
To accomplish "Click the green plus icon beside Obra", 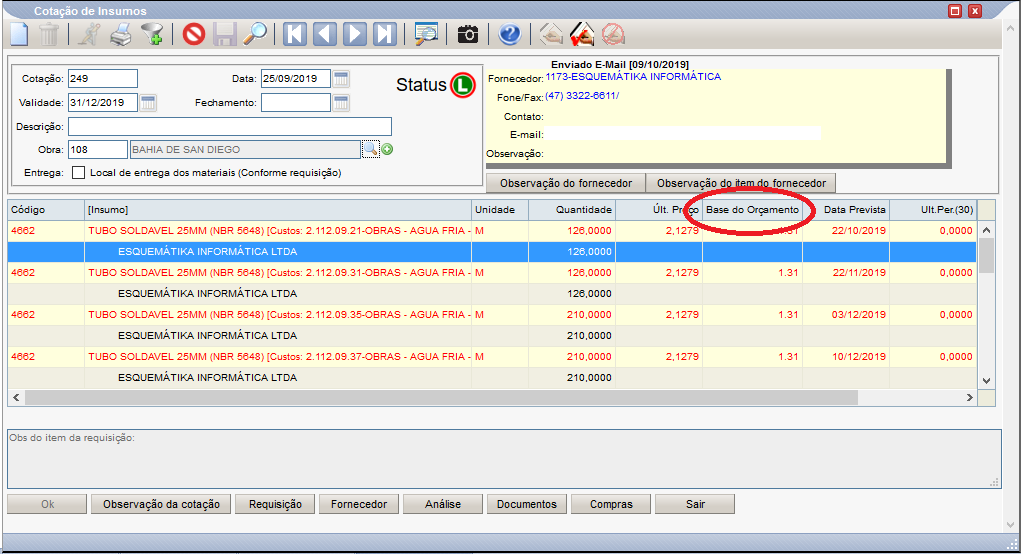I will pyautogui.click(x=387, y=149).
